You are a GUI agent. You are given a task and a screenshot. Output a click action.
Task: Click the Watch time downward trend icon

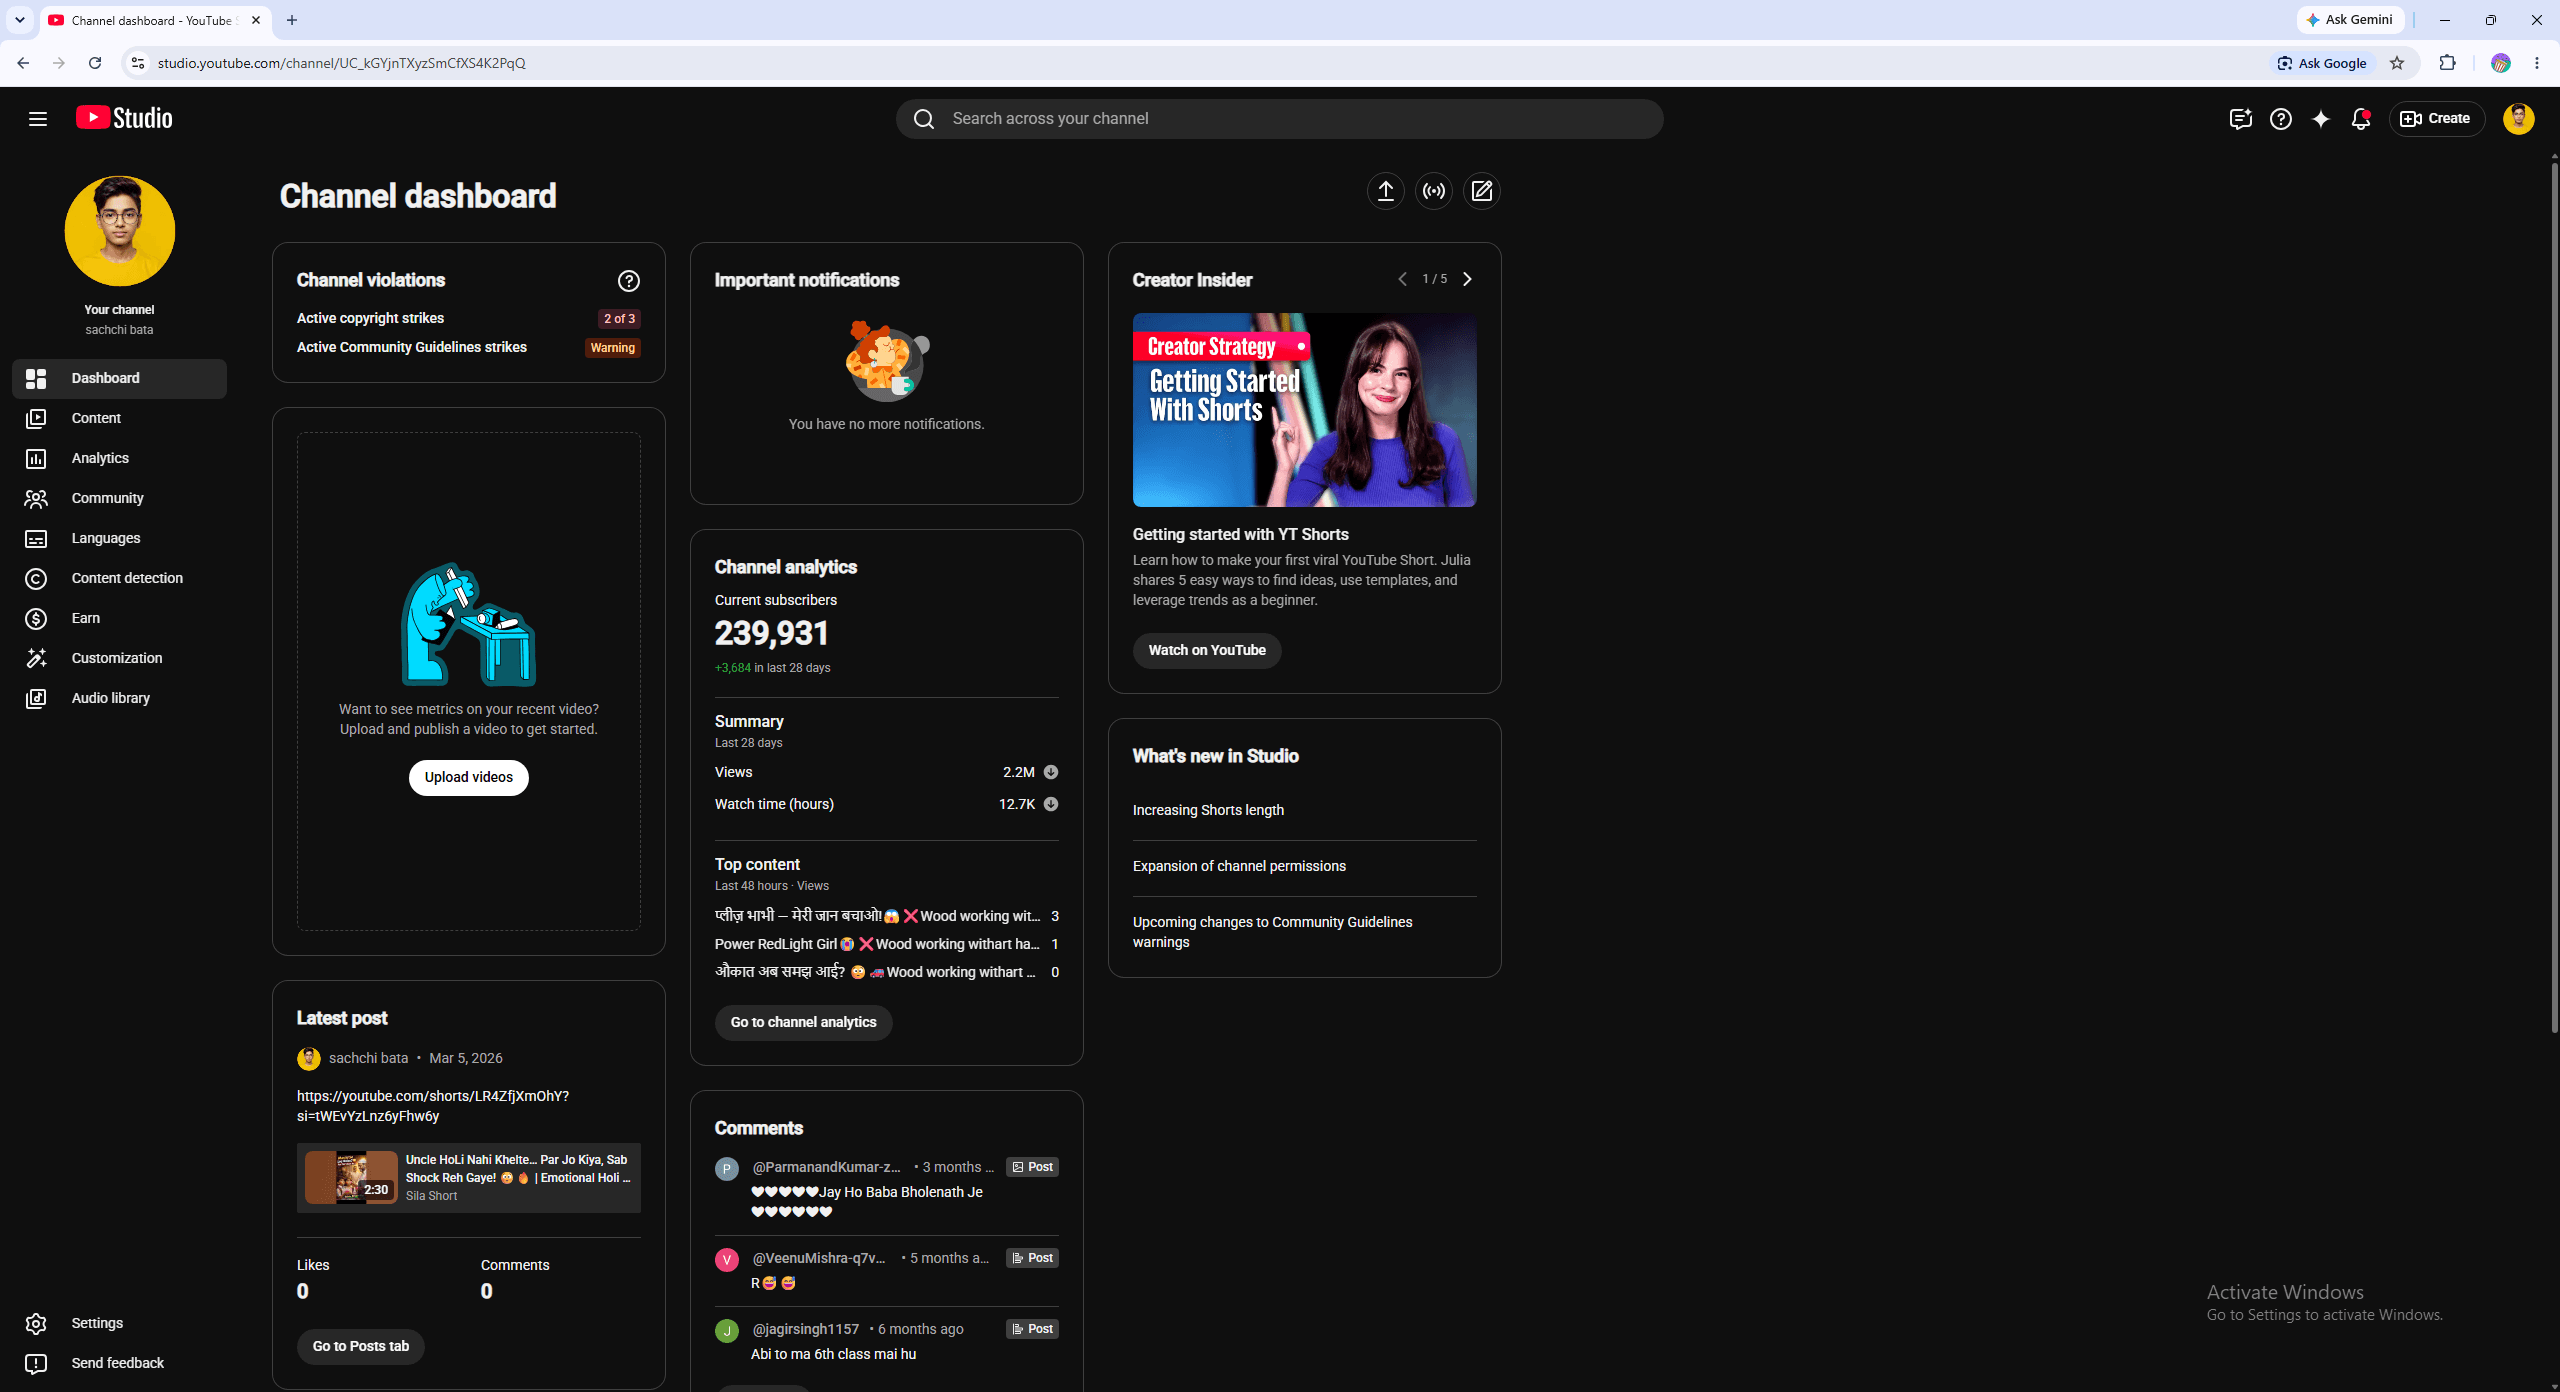coord(1051,804)
